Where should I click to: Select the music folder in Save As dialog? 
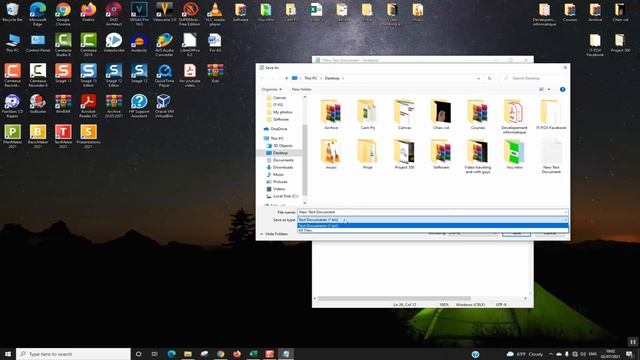(x=331, y=154)
